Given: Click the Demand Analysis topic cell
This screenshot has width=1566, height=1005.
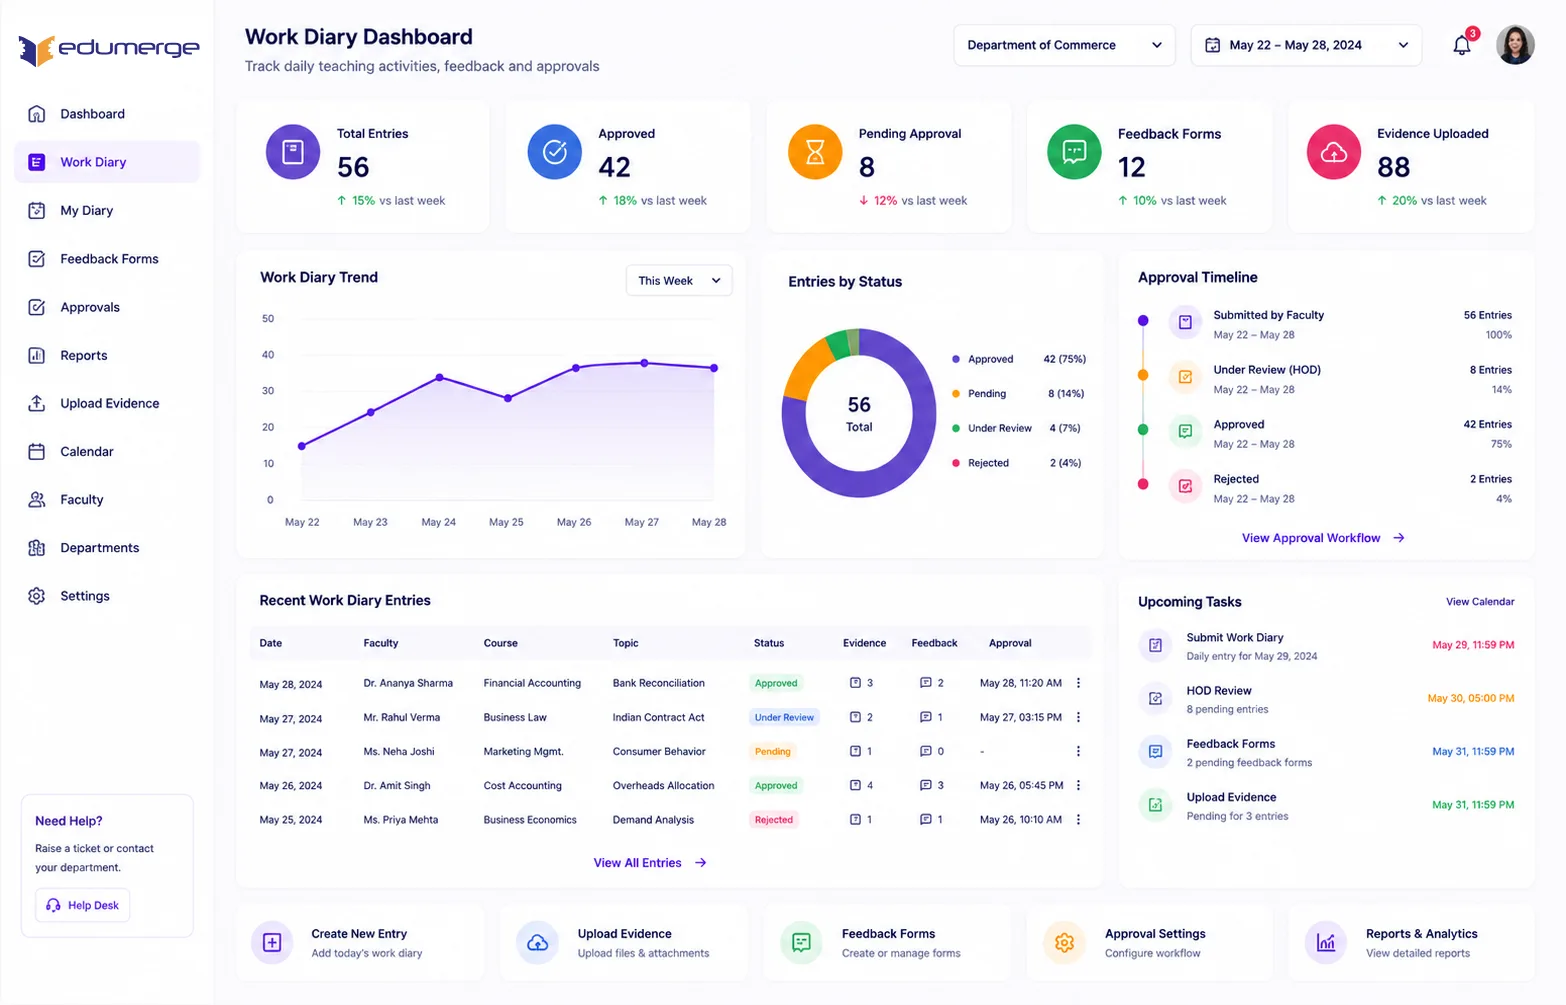Looking at the screenshot, I should (653, 819).
